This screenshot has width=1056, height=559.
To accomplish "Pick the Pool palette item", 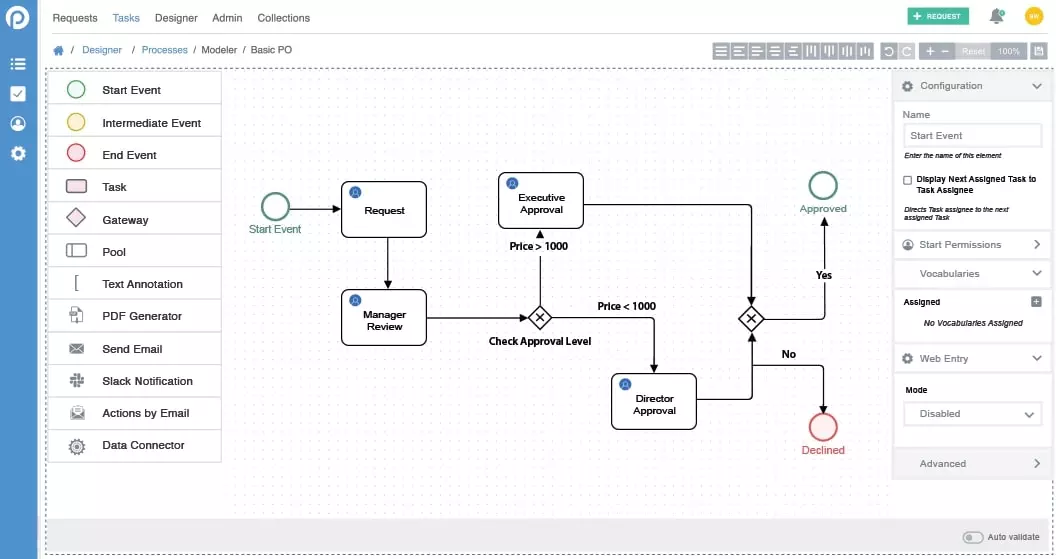I will click(135, 252).
